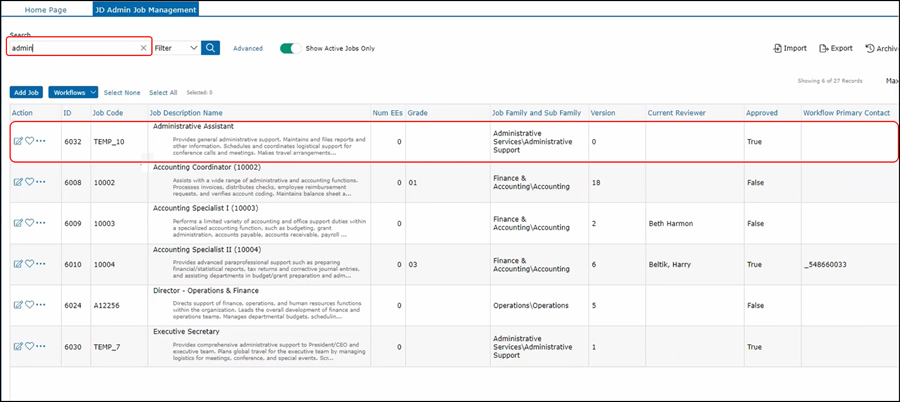Switch to the Home Page tab
This screenshot has height=402, width=900.
click(x=48, y=9)
